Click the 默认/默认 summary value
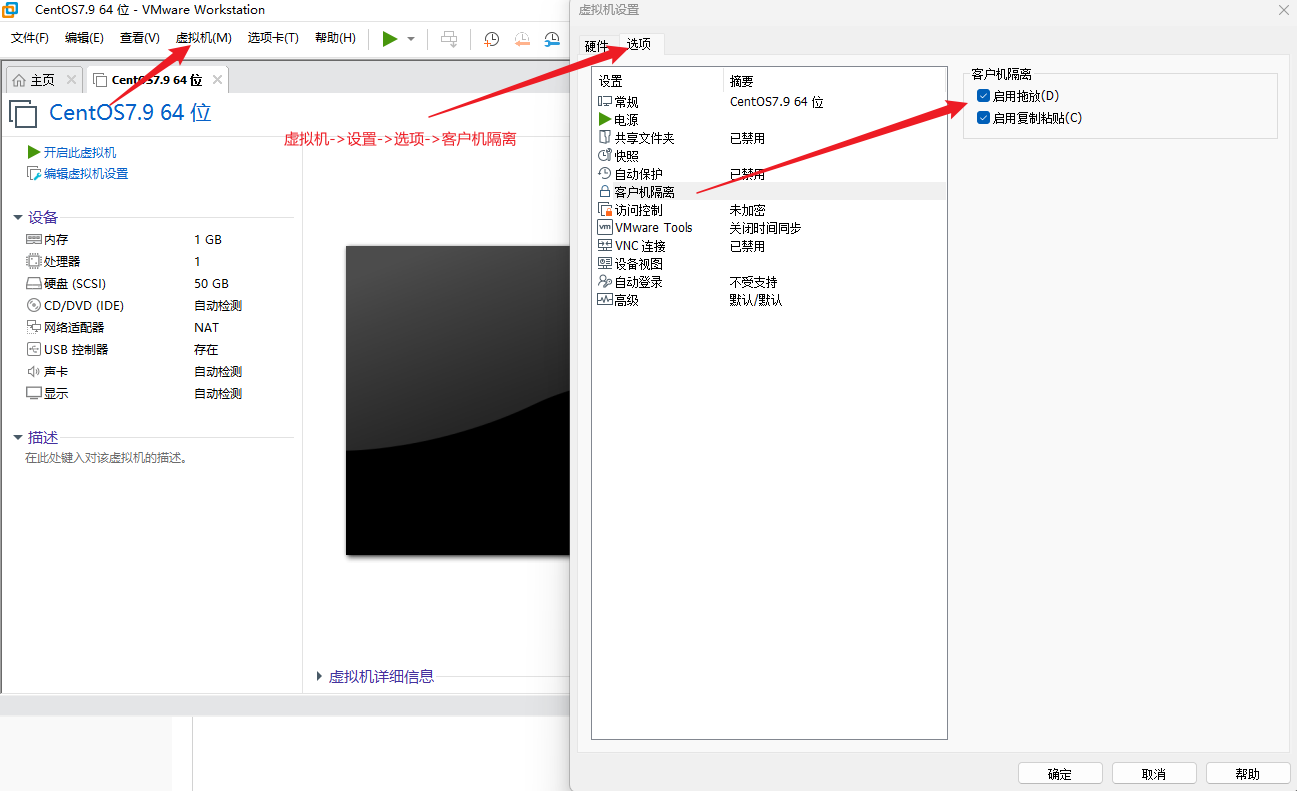 (x=756, y=300)
